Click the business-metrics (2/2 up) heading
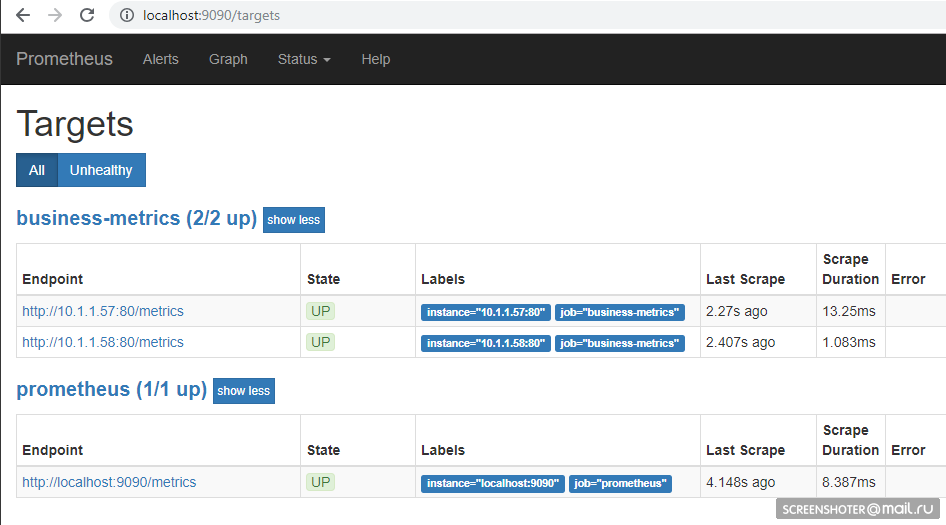The width and height of the screenshot is (946, 525). coord(136,218)
